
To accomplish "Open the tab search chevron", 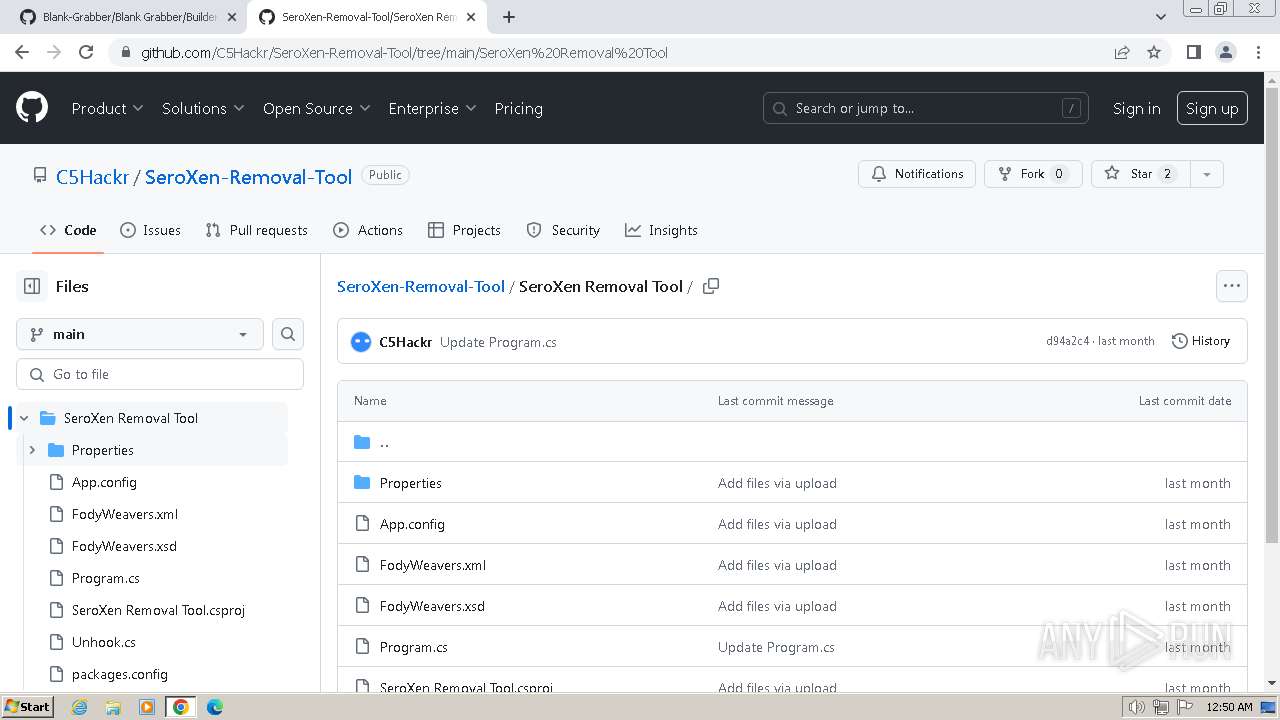I will (1160, 17).
